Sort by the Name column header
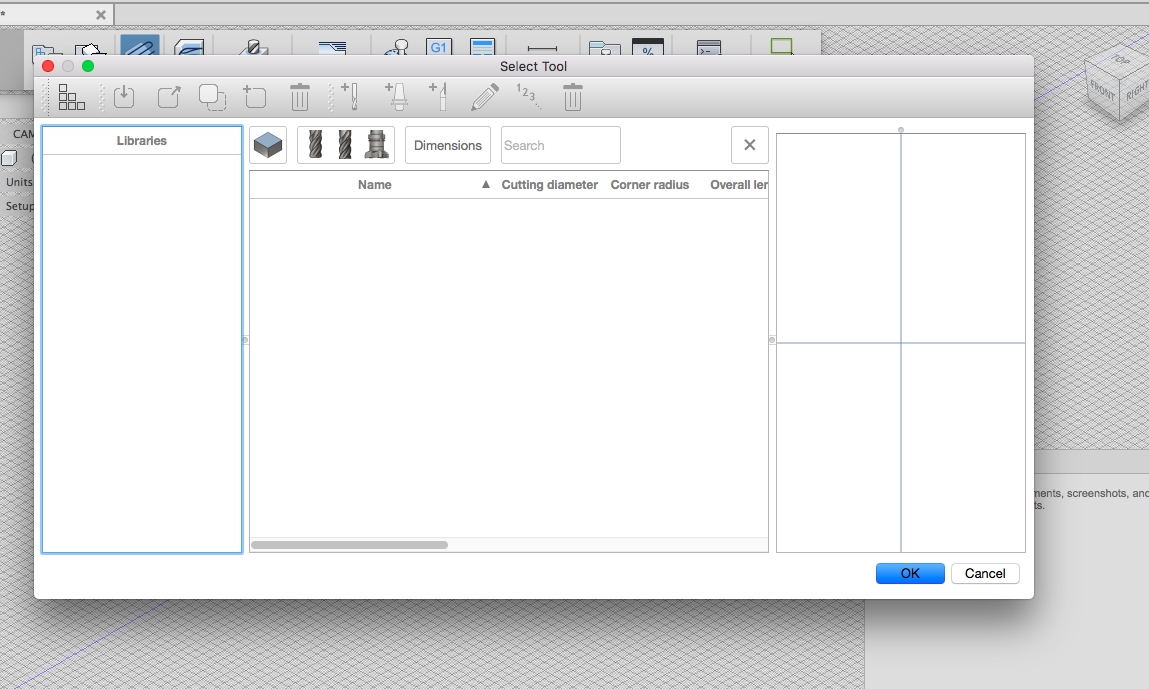This screenshot has height=689, width=1149. click(374, 185)
